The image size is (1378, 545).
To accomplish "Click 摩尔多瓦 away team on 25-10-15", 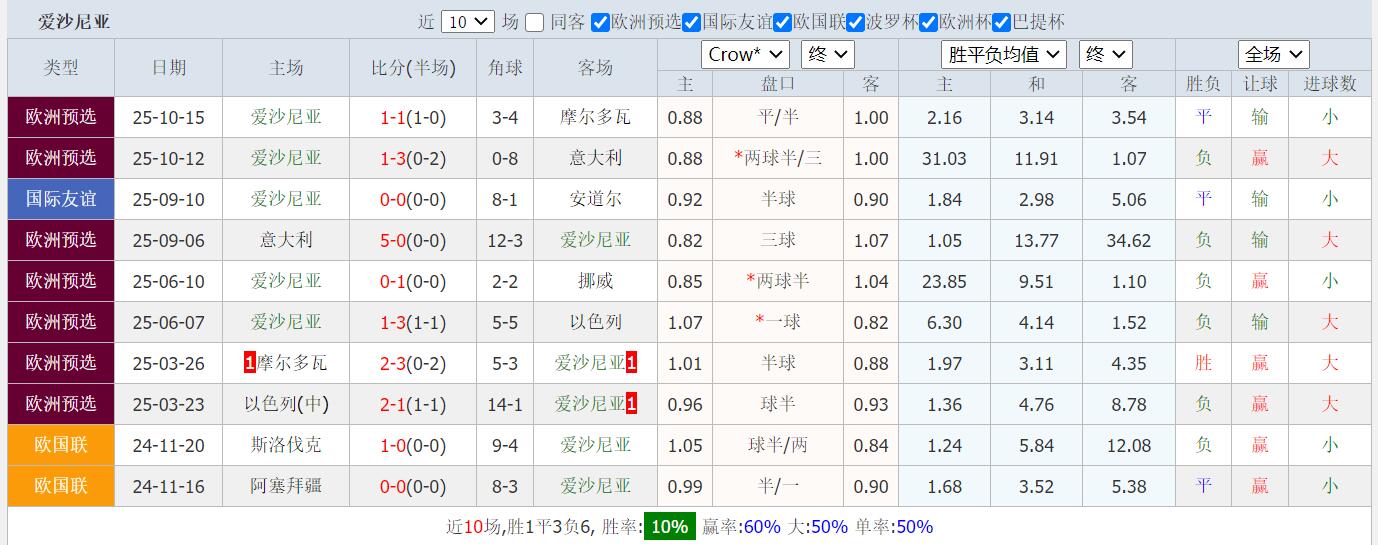I will click(x=595, y=118).
